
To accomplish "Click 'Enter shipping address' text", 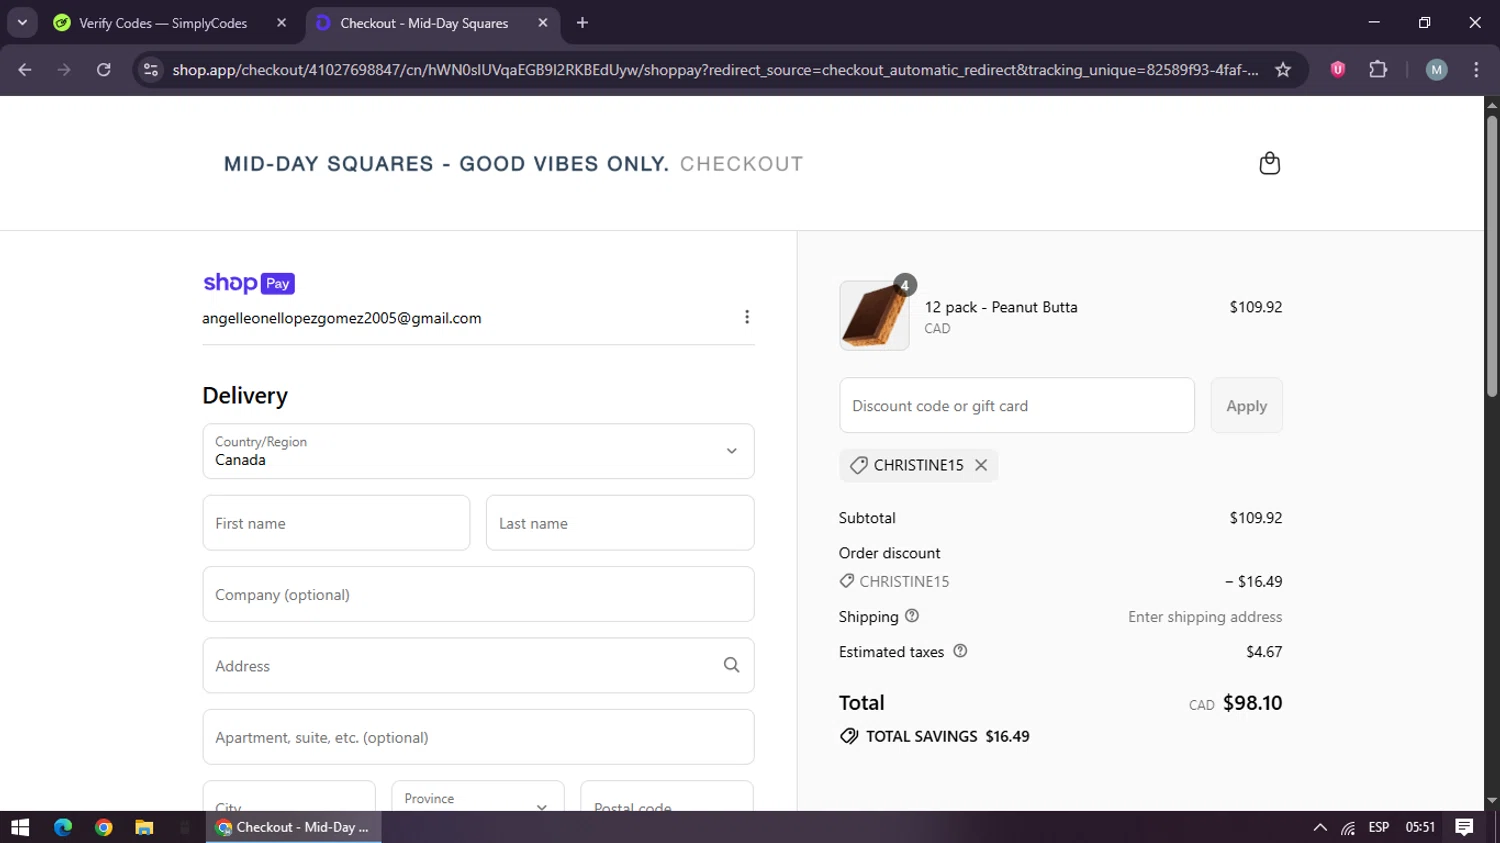I will click(x=1205, y=616).
